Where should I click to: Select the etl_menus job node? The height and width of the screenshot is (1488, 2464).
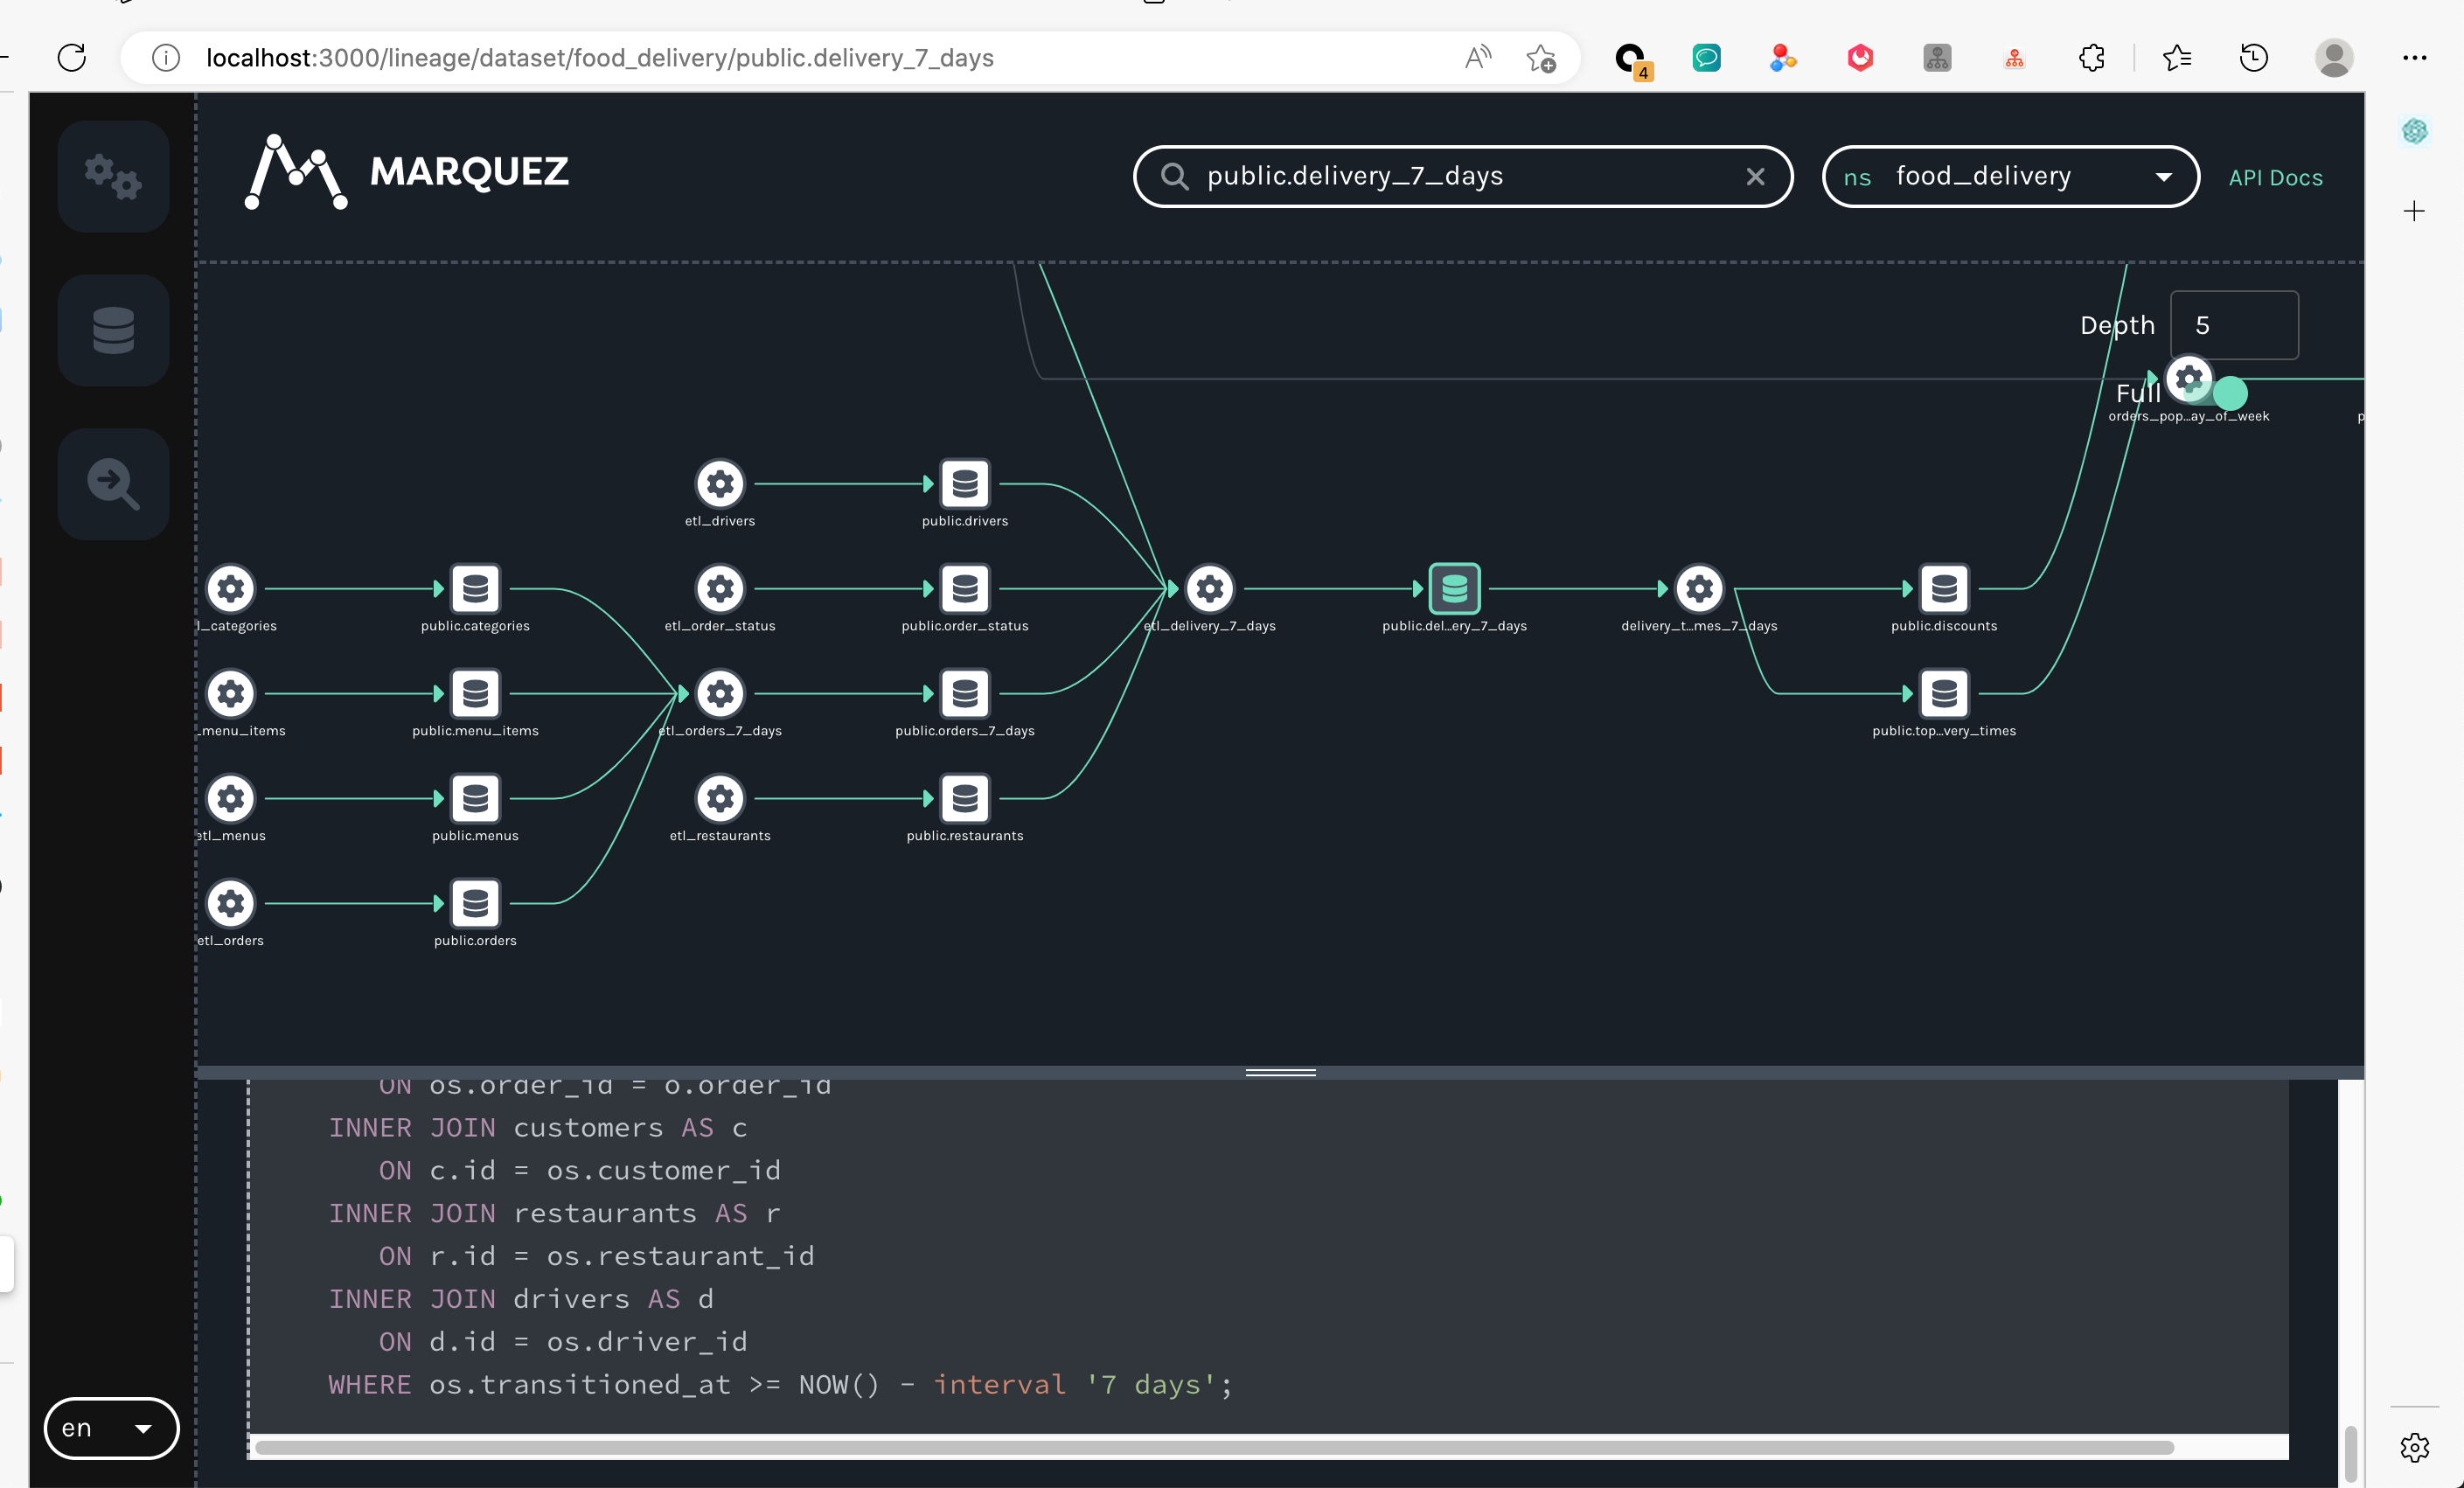coord(231,799)
